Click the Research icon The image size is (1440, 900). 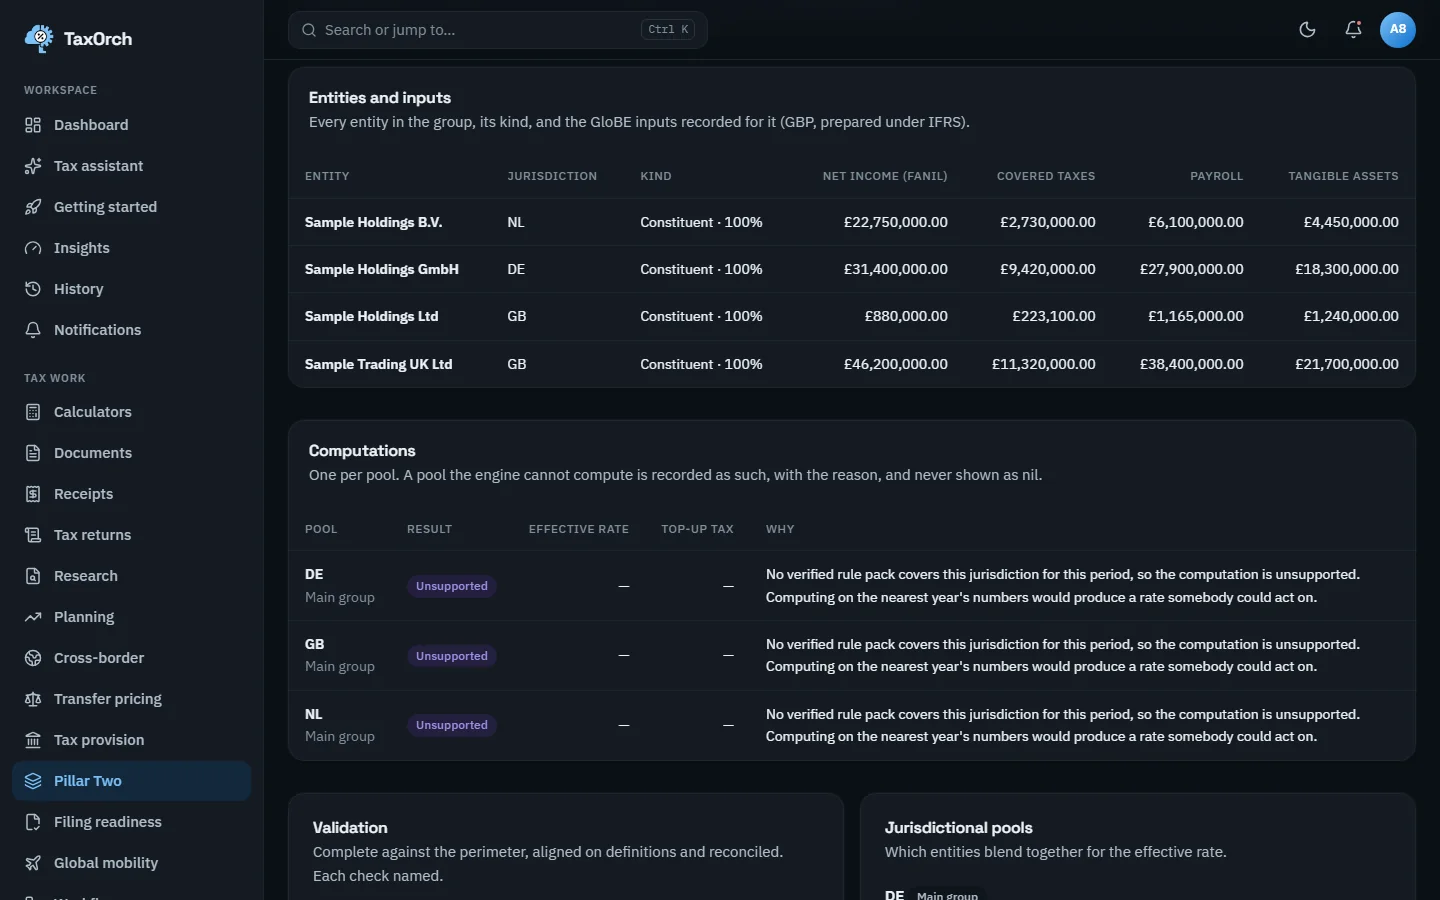(x=33, y=576)
